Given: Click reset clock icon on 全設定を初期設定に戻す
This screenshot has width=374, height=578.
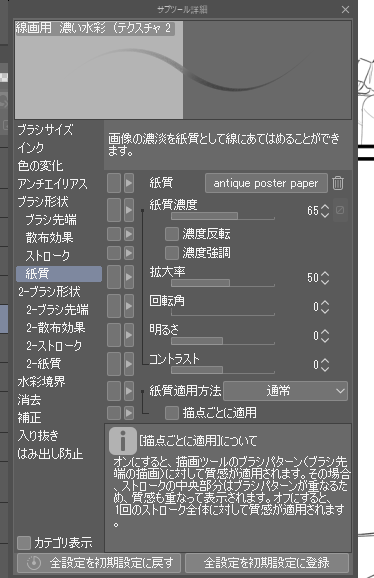Looking at the screenshot, I should point(34,563).
